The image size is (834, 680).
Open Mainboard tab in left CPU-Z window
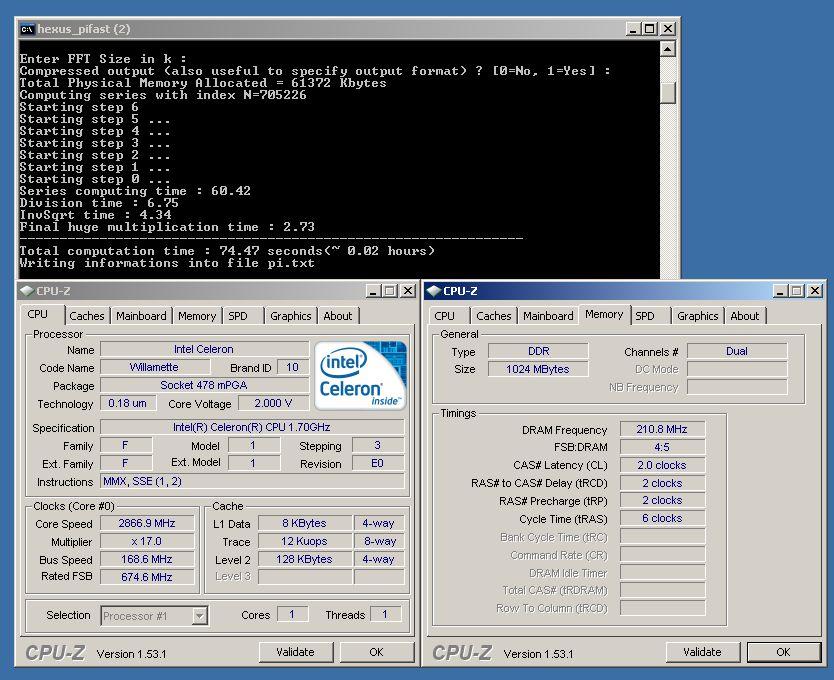pyautogui.click(x=141, y=316)
